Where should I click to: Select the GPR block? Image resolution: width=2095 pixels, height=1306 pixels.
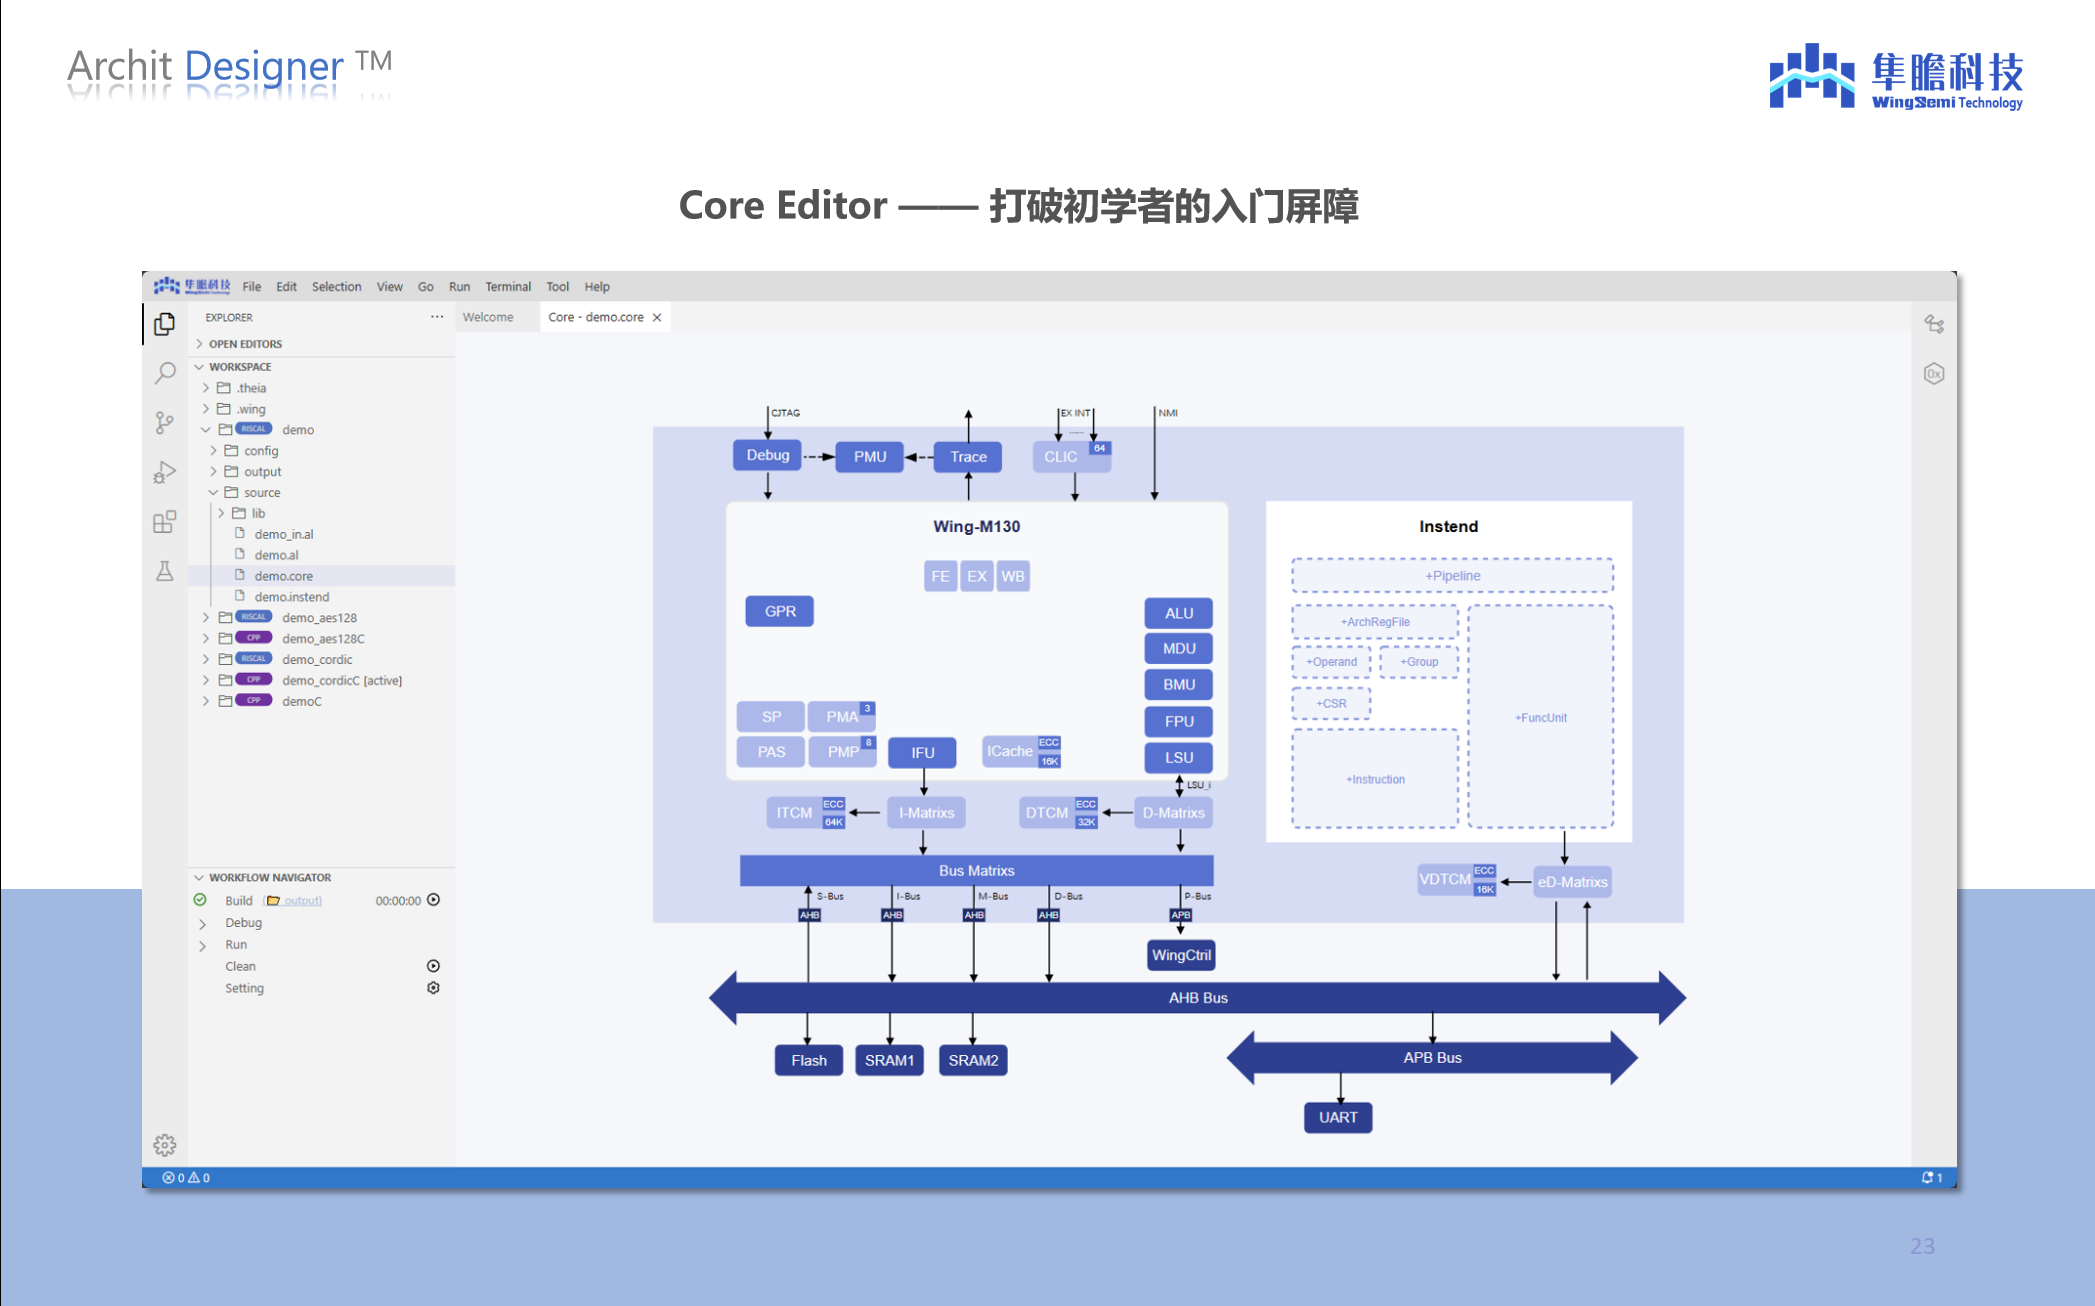coord(780,611)
